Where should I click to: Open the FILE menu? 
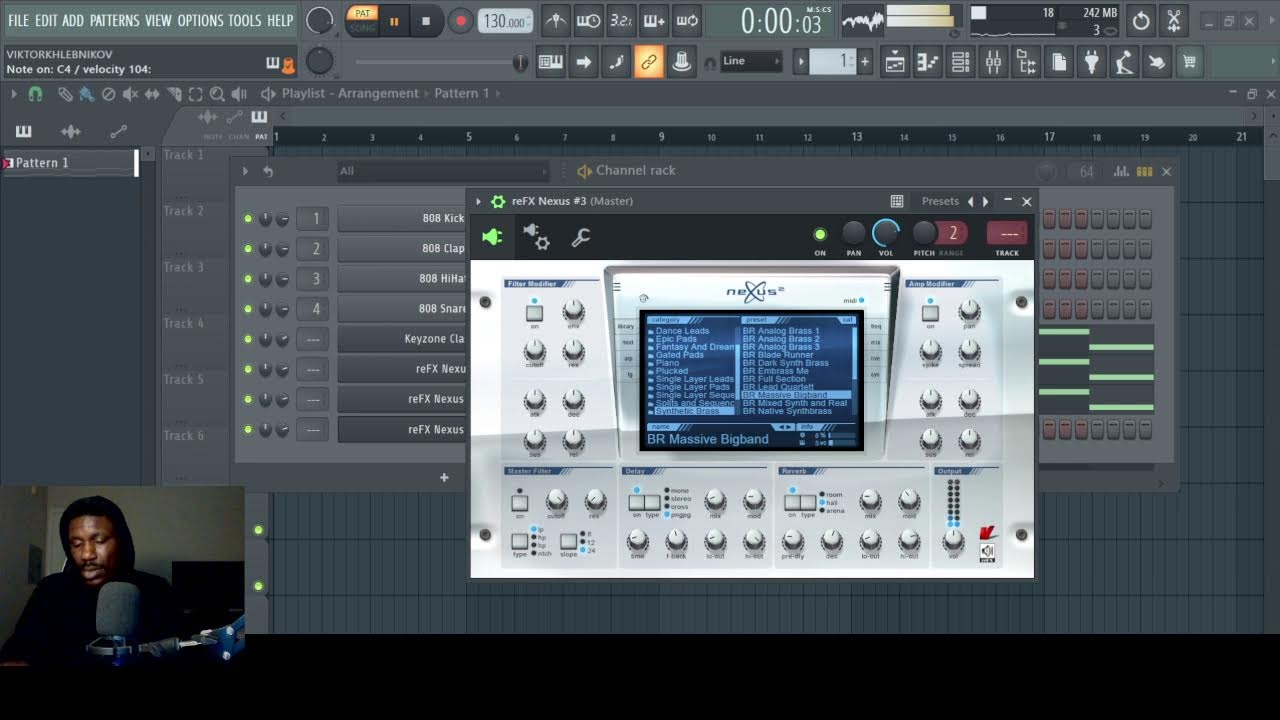click(18, 20)
